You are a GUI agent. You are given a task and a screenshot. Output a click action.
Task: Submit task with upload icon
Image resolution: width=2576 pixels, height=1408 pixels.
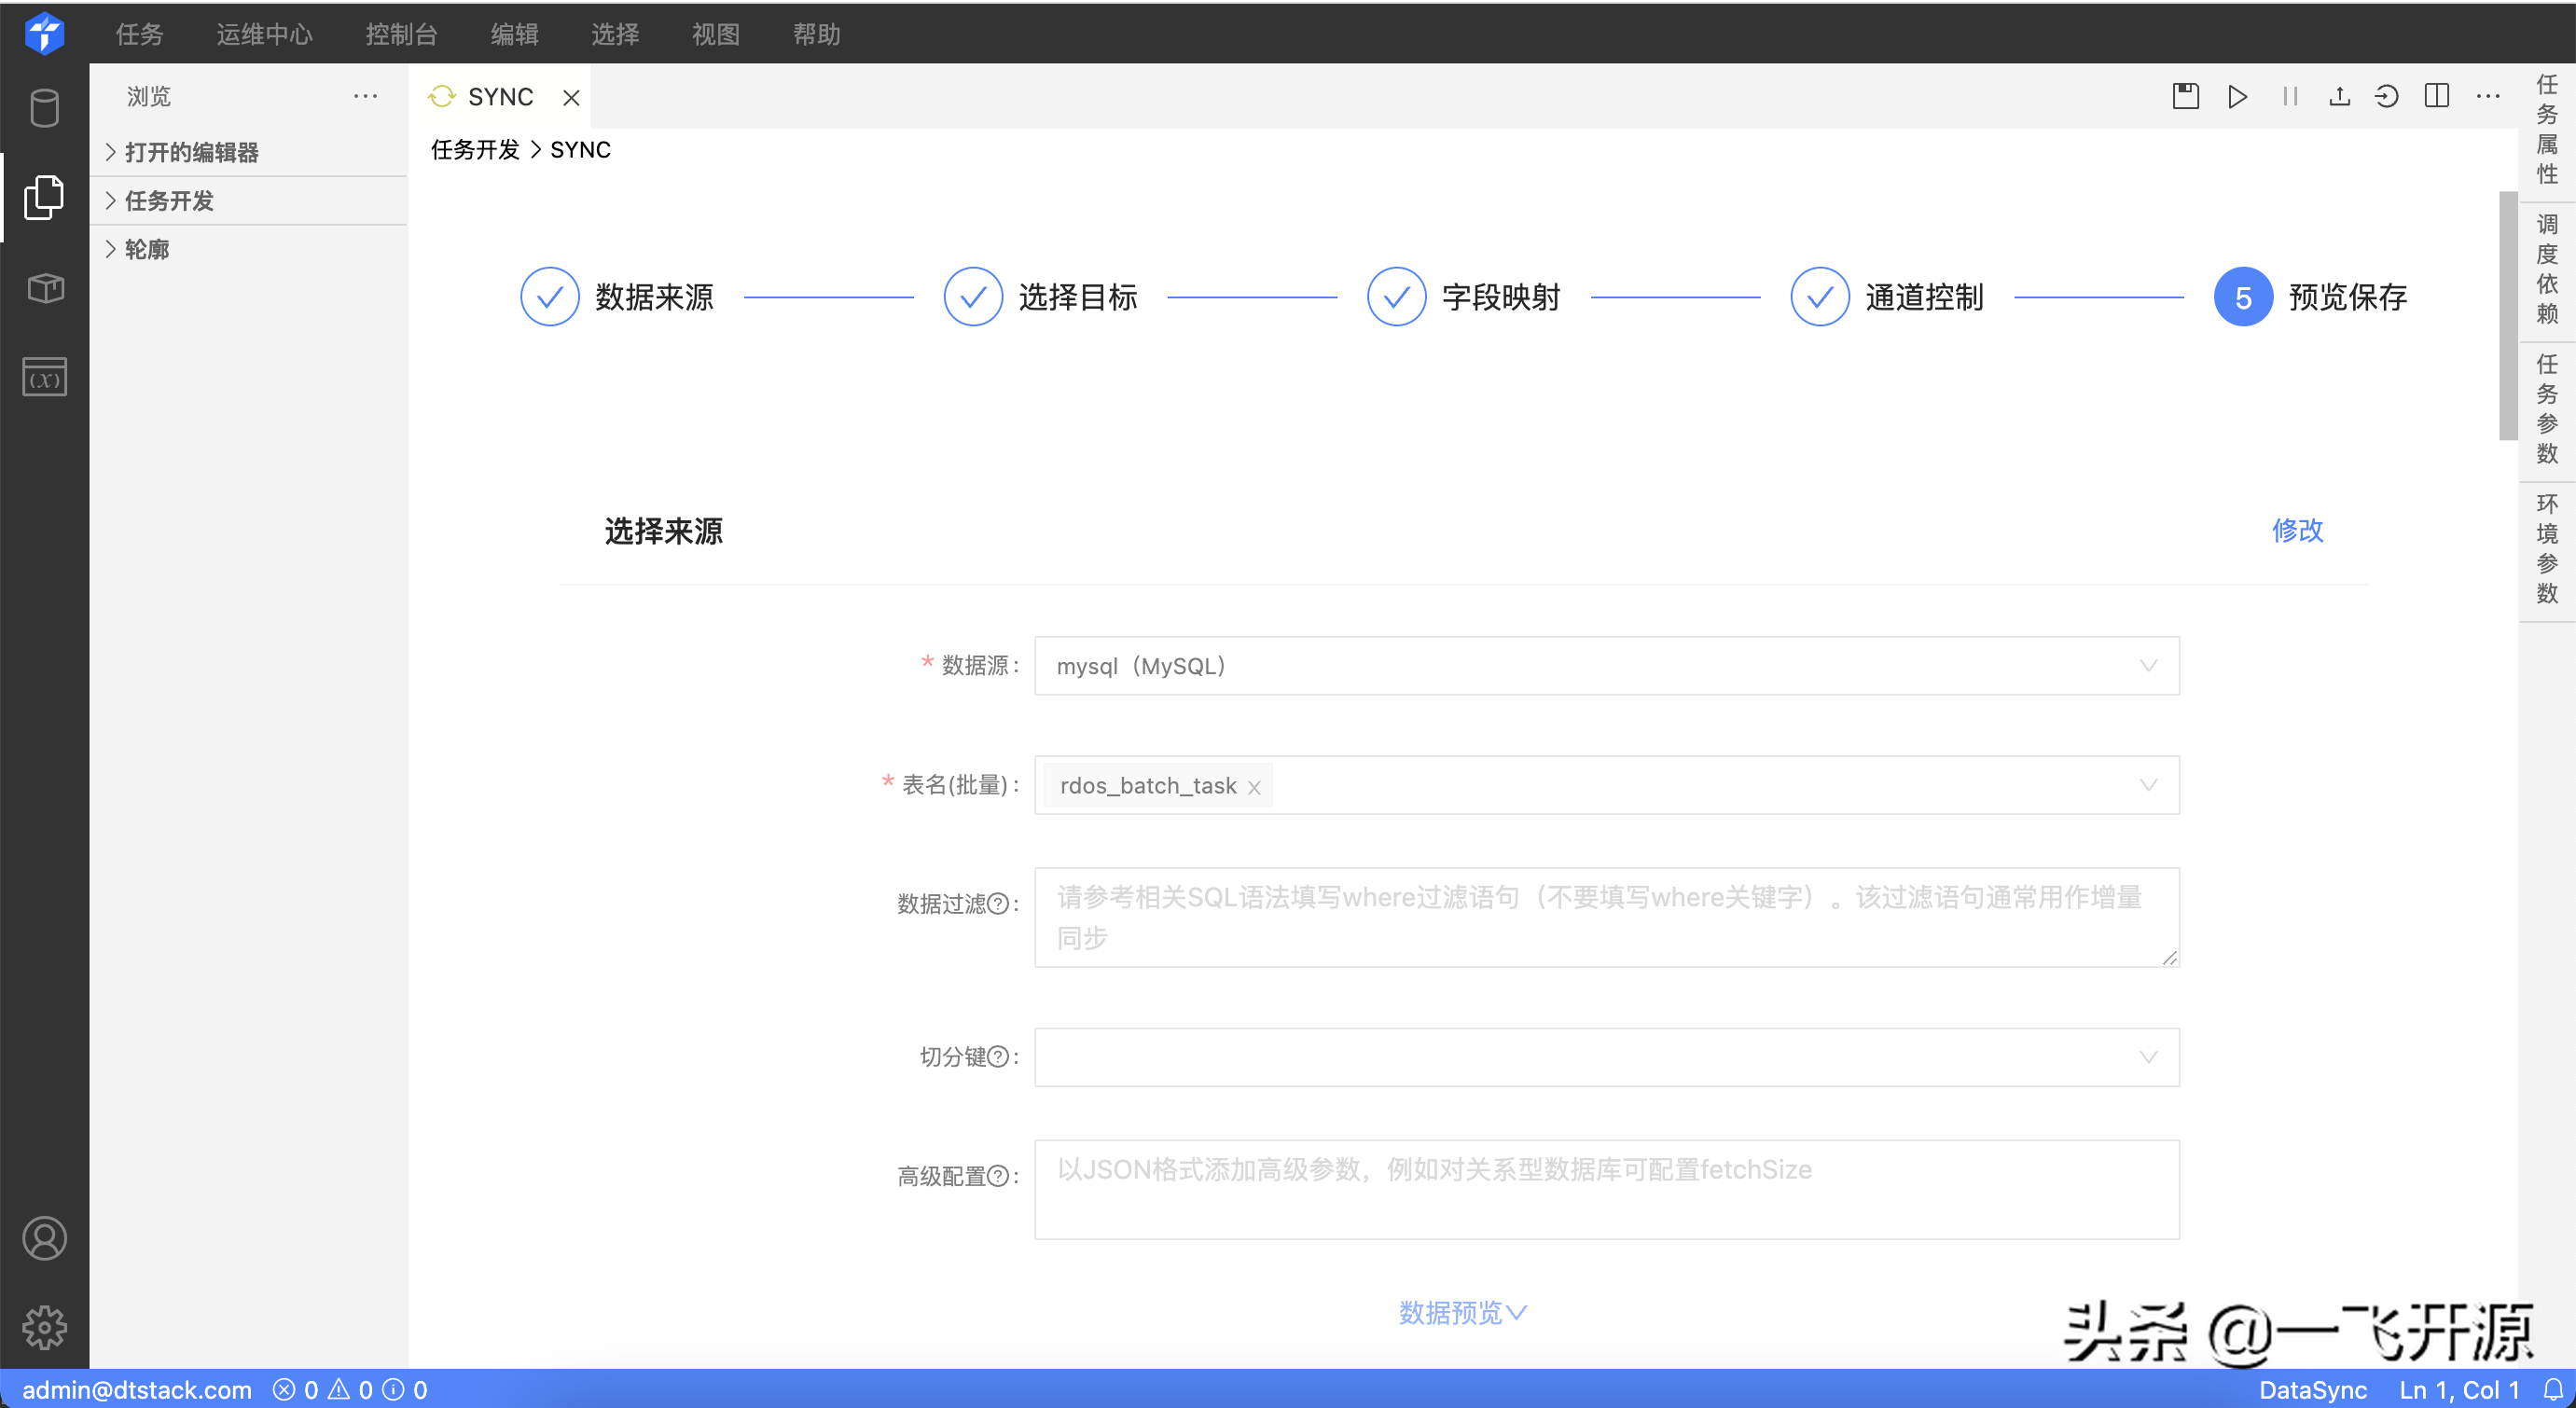click(2339, 96)
